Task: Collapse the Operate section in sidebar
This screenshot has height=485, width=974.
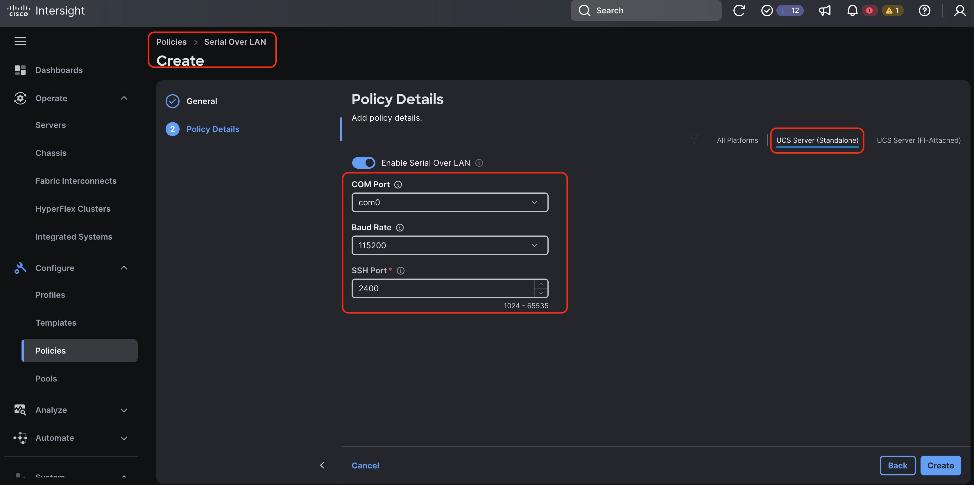Action: coord(124,98)
